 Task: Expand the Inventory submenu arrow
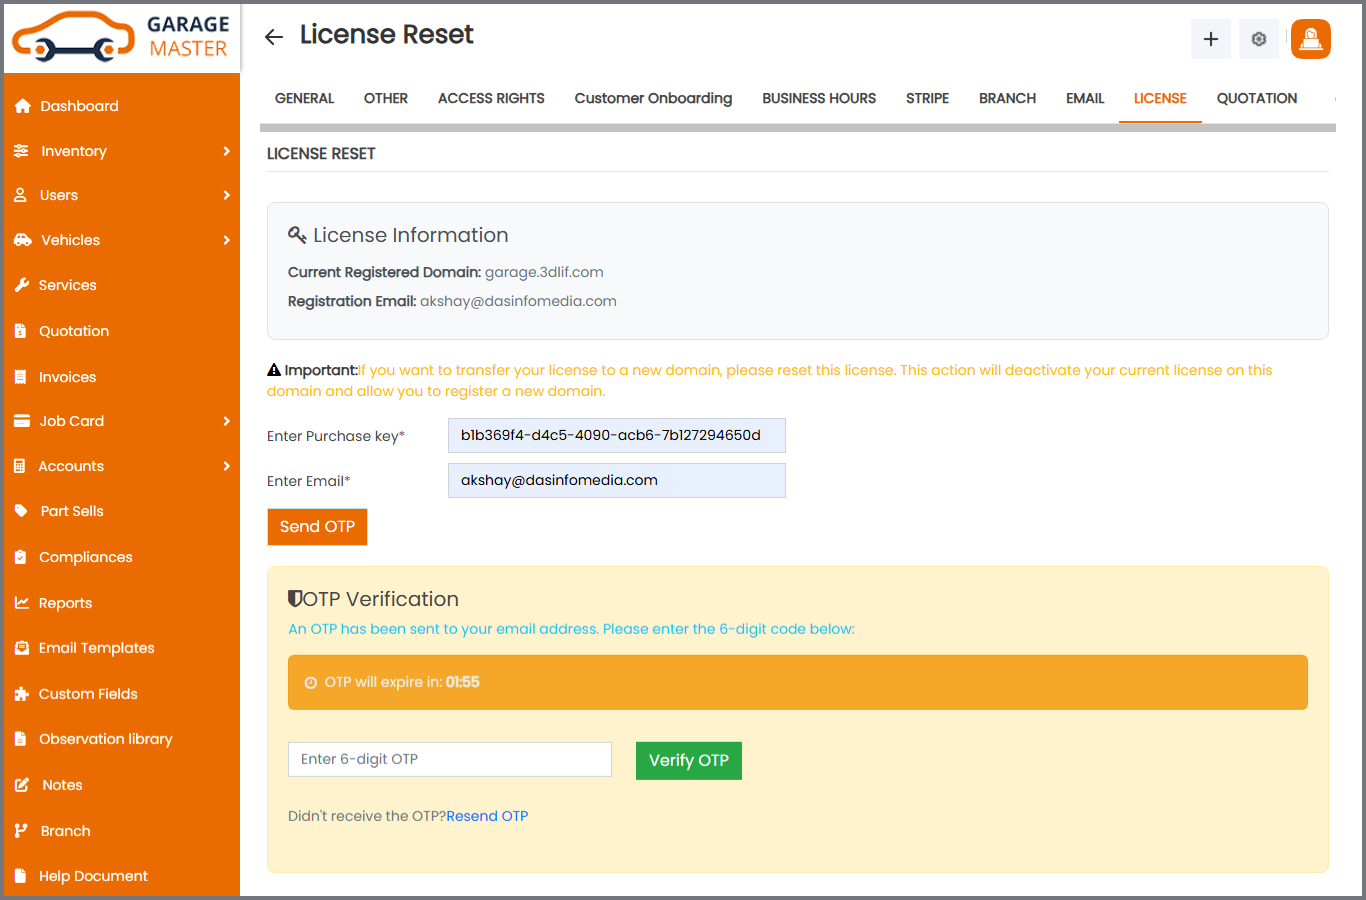click(x=226, y=151)
